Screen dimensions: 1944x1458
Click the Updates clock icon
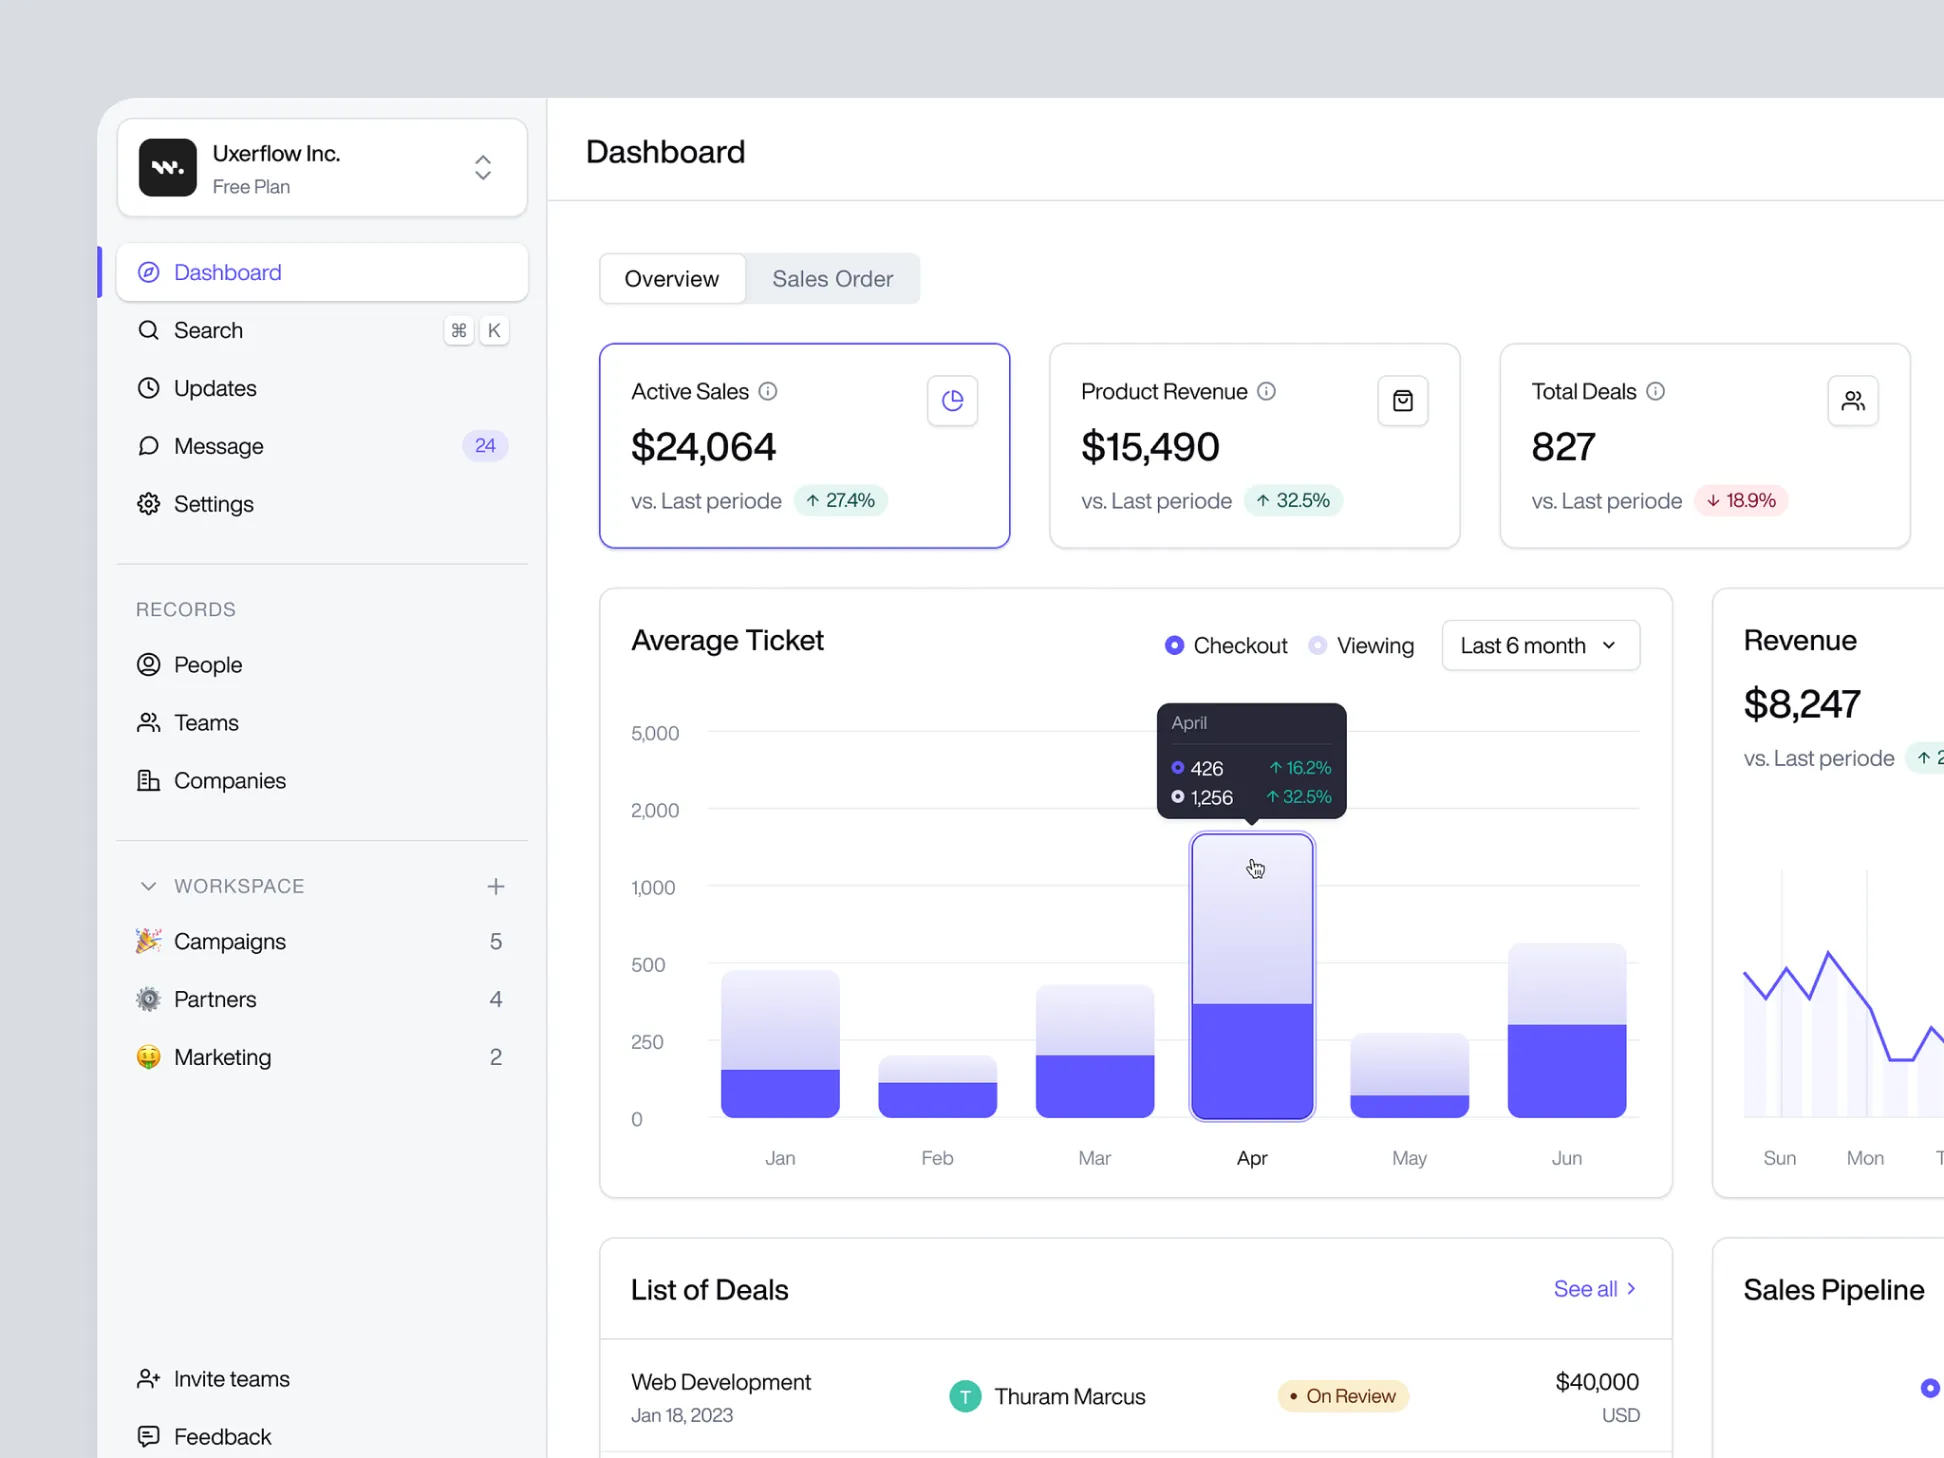(x=148, y=388)
